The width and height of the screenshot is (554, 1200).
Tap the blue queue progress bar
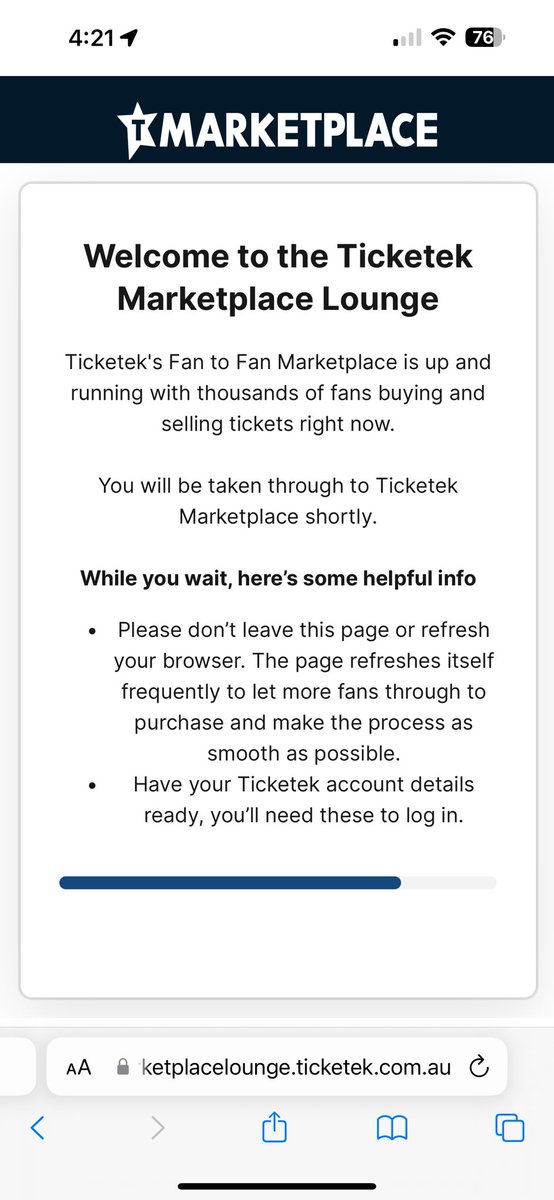(230, 883)
